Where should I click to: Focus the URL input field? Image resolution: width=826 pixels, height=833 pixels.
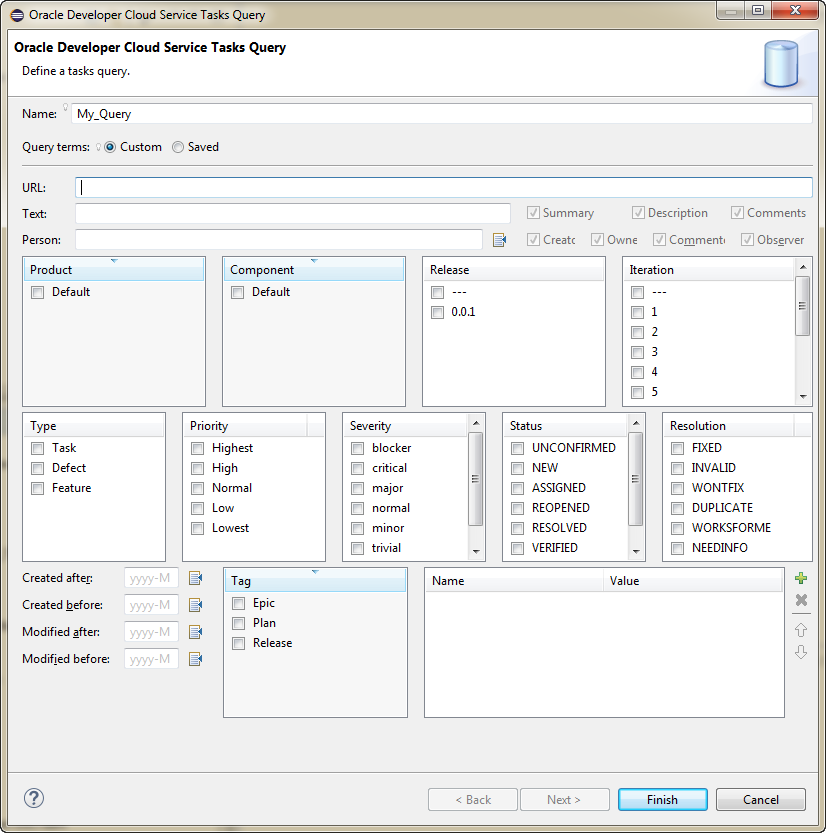tap(444, 188)
